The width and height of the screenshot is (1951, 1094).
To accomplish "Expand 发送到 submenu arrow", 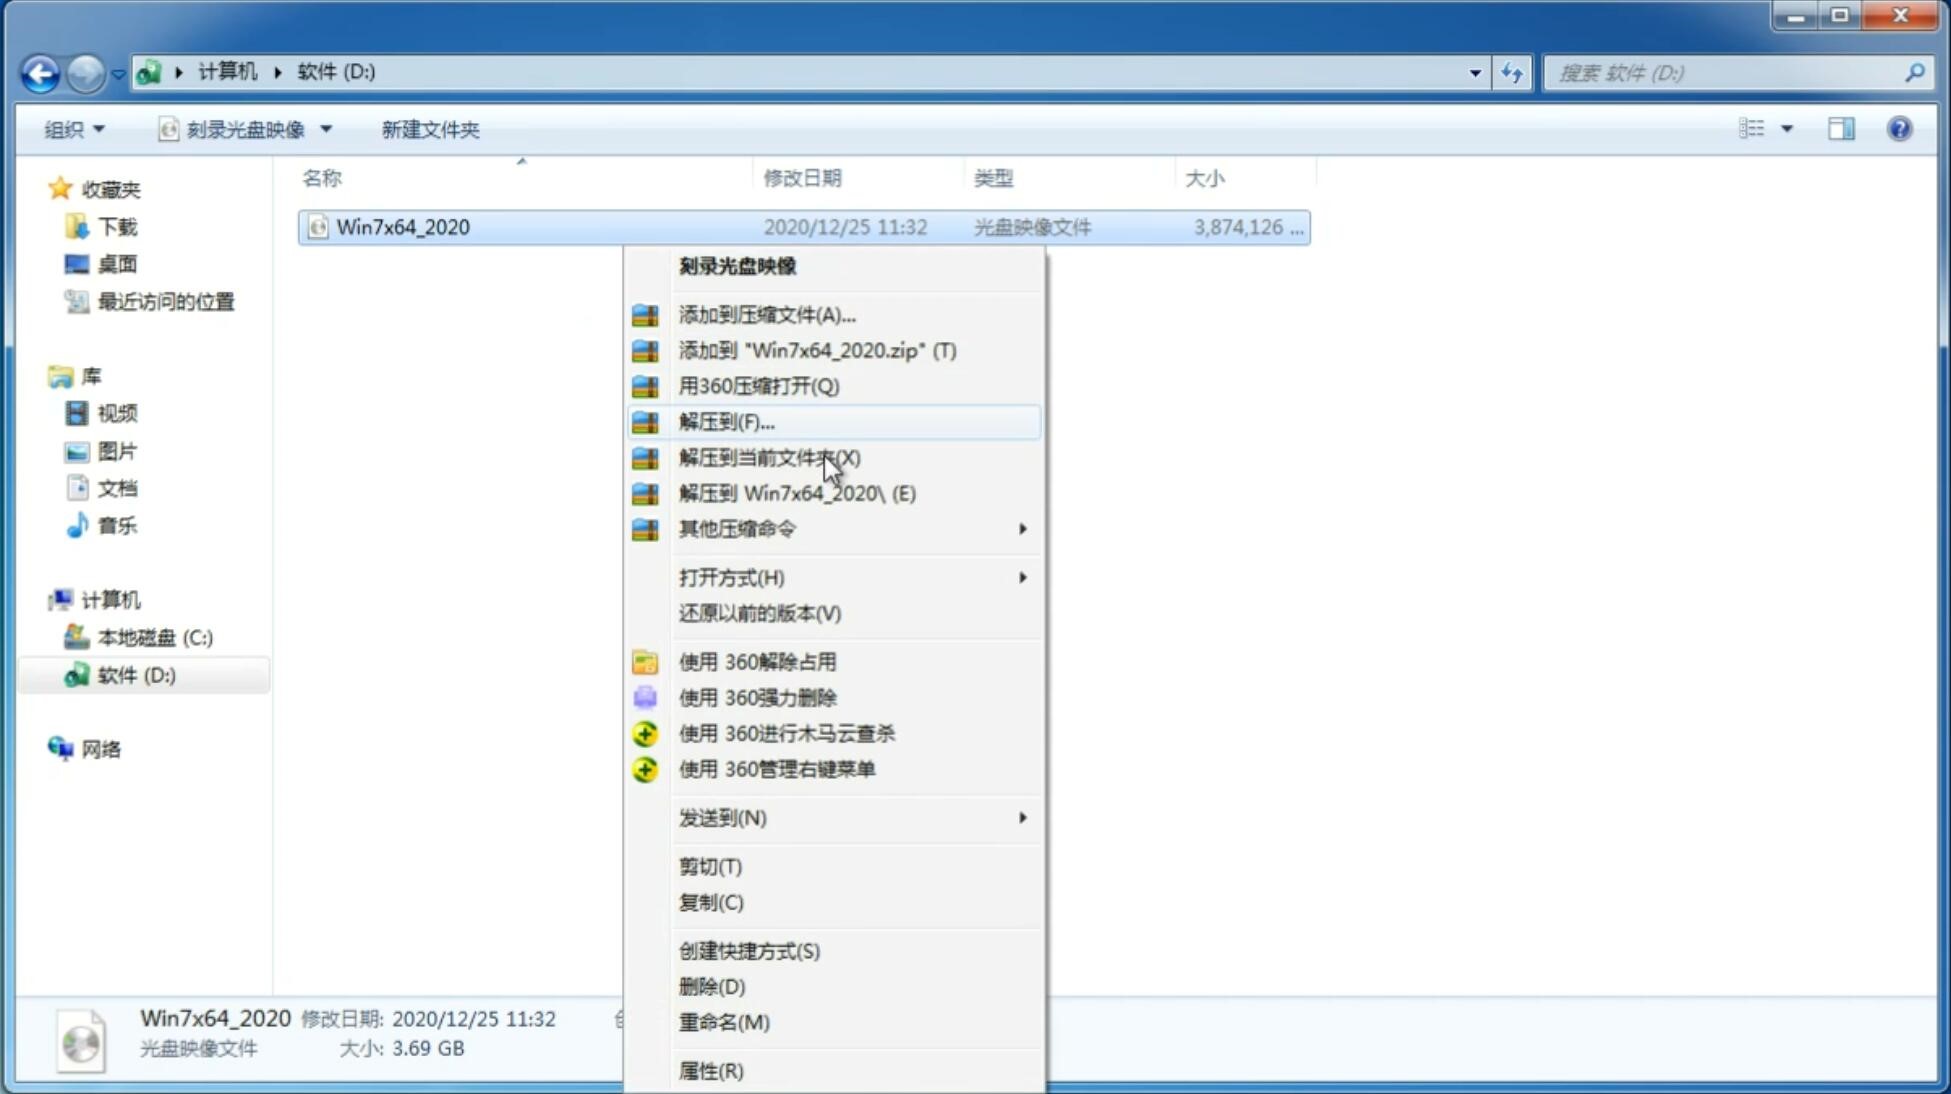I will tap(1021, 818).
